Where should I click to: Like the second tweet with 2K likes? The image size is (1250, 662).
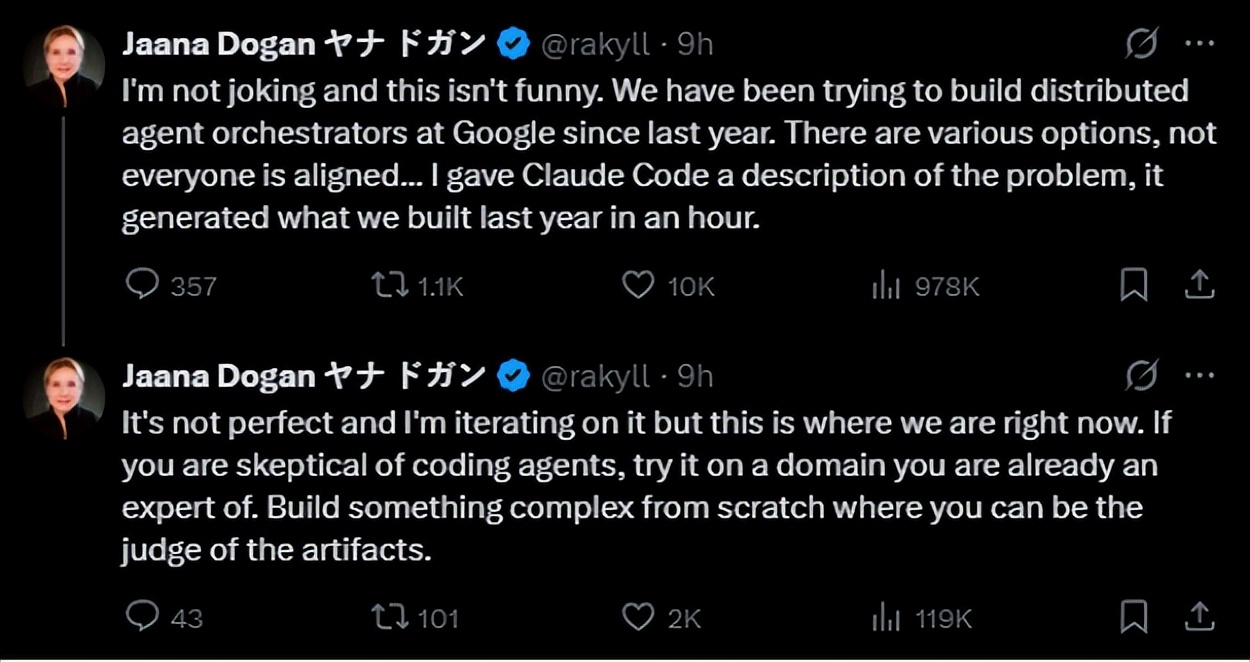[x=638, y=617]
